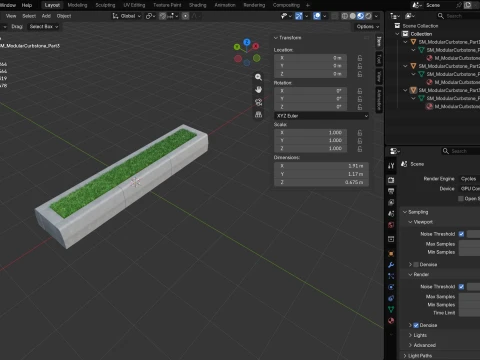Switch to the Modeling workspace tab
The width and height of the screenshot is (480, 360).
point(77,5)
